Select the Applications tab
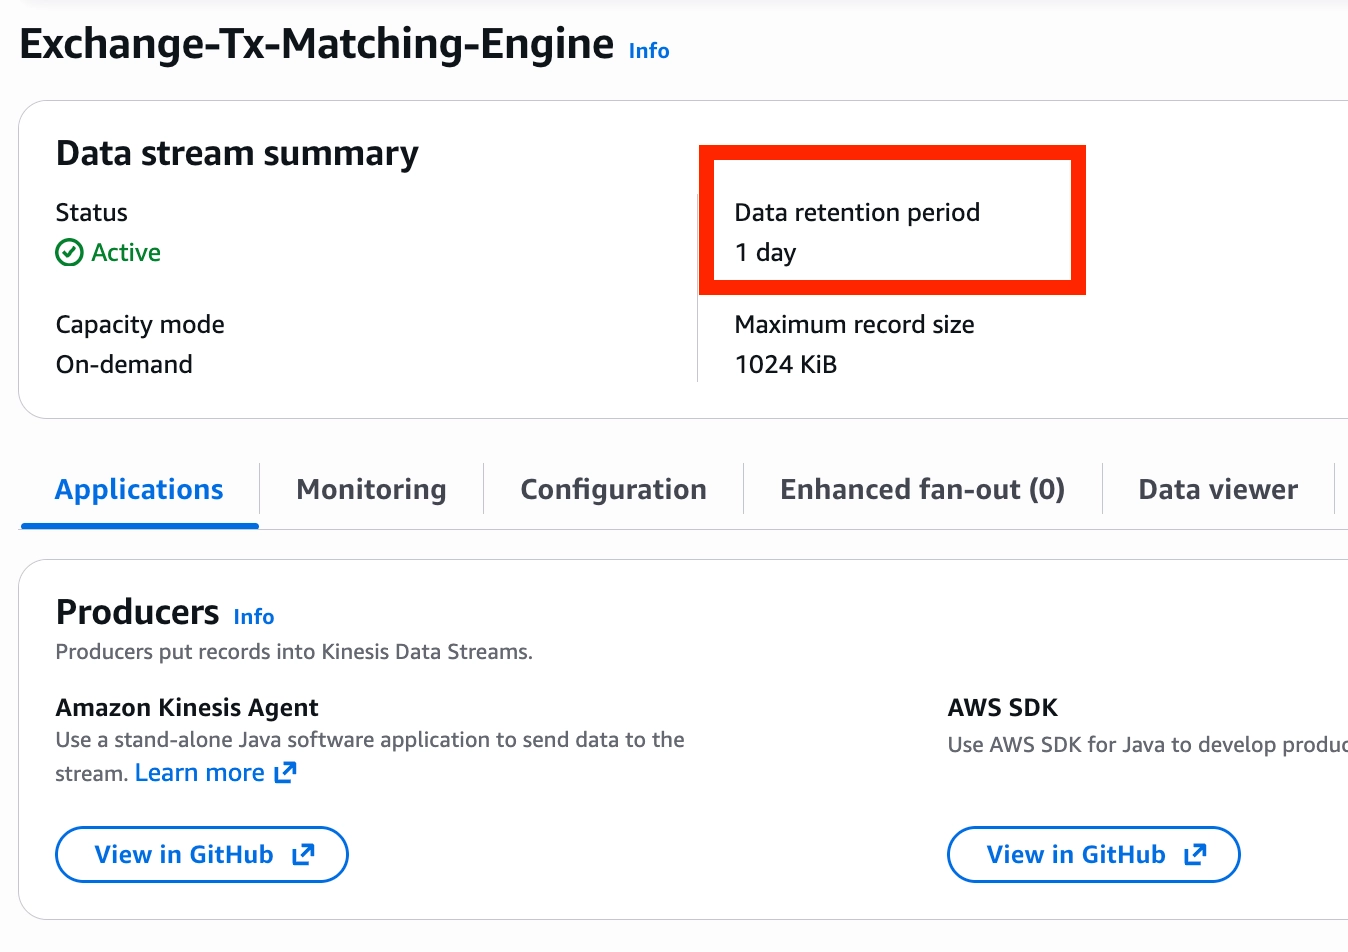This screenshot has width=1348, height=952. pyautogui.click(x=139, y=490)
